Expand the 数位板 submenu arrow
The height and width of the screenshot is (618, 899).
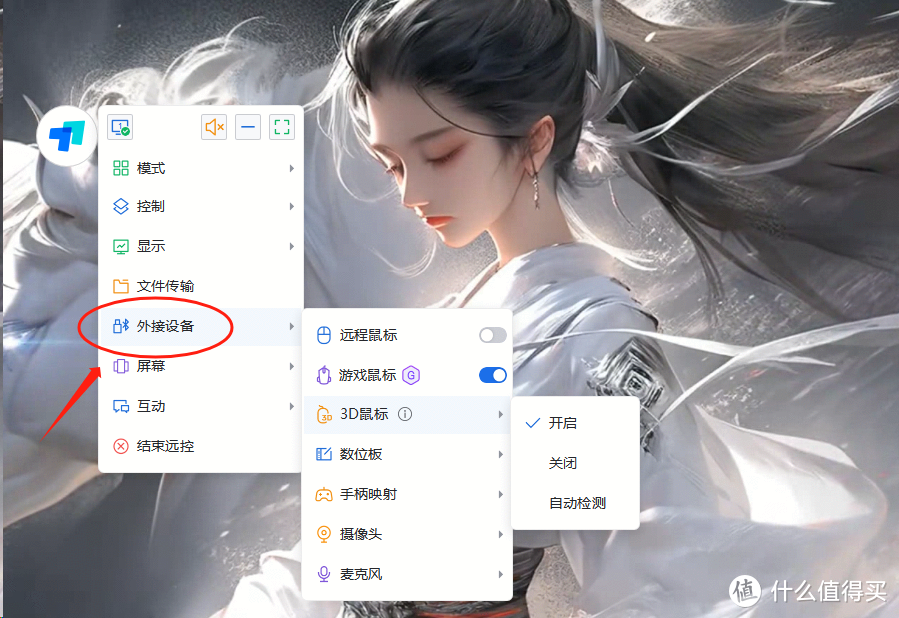pos(501,454)
